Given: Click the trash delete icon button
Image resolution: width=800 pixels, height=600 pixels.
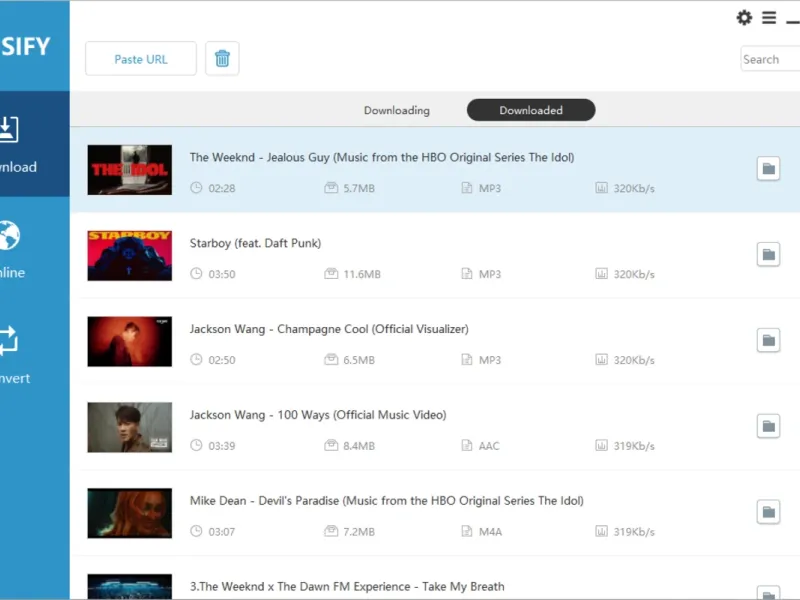Looking at the screenshot, I should [222, 59].
